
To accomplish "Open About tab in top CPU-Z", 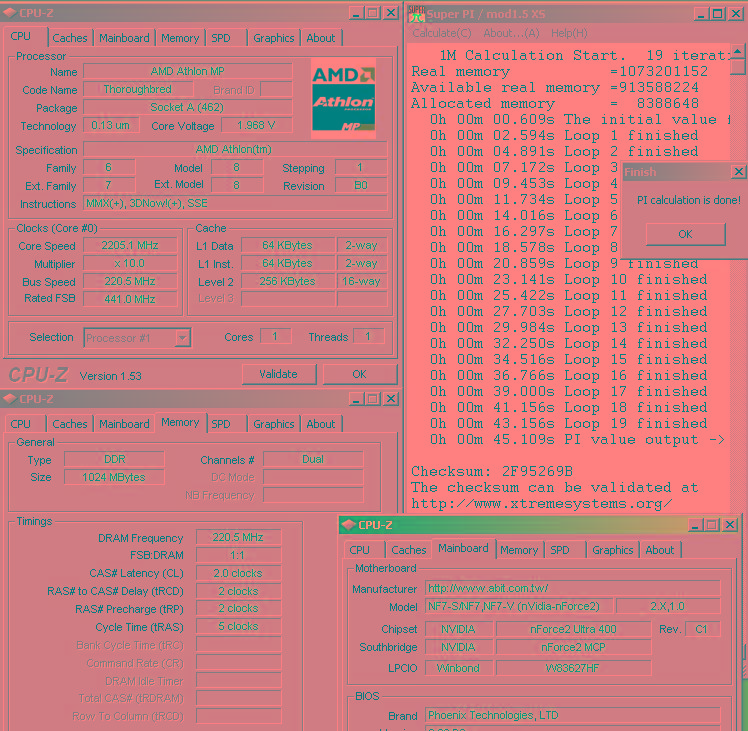I will tap(321, 38).
